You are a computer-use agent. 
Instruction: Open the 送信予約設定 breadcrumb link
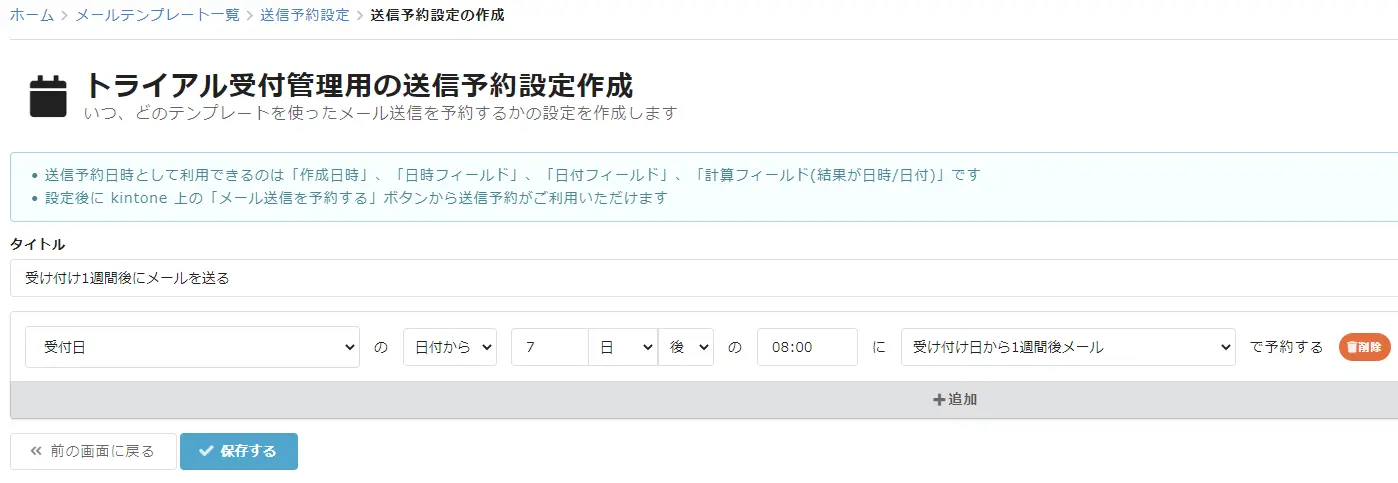(305, 15)
